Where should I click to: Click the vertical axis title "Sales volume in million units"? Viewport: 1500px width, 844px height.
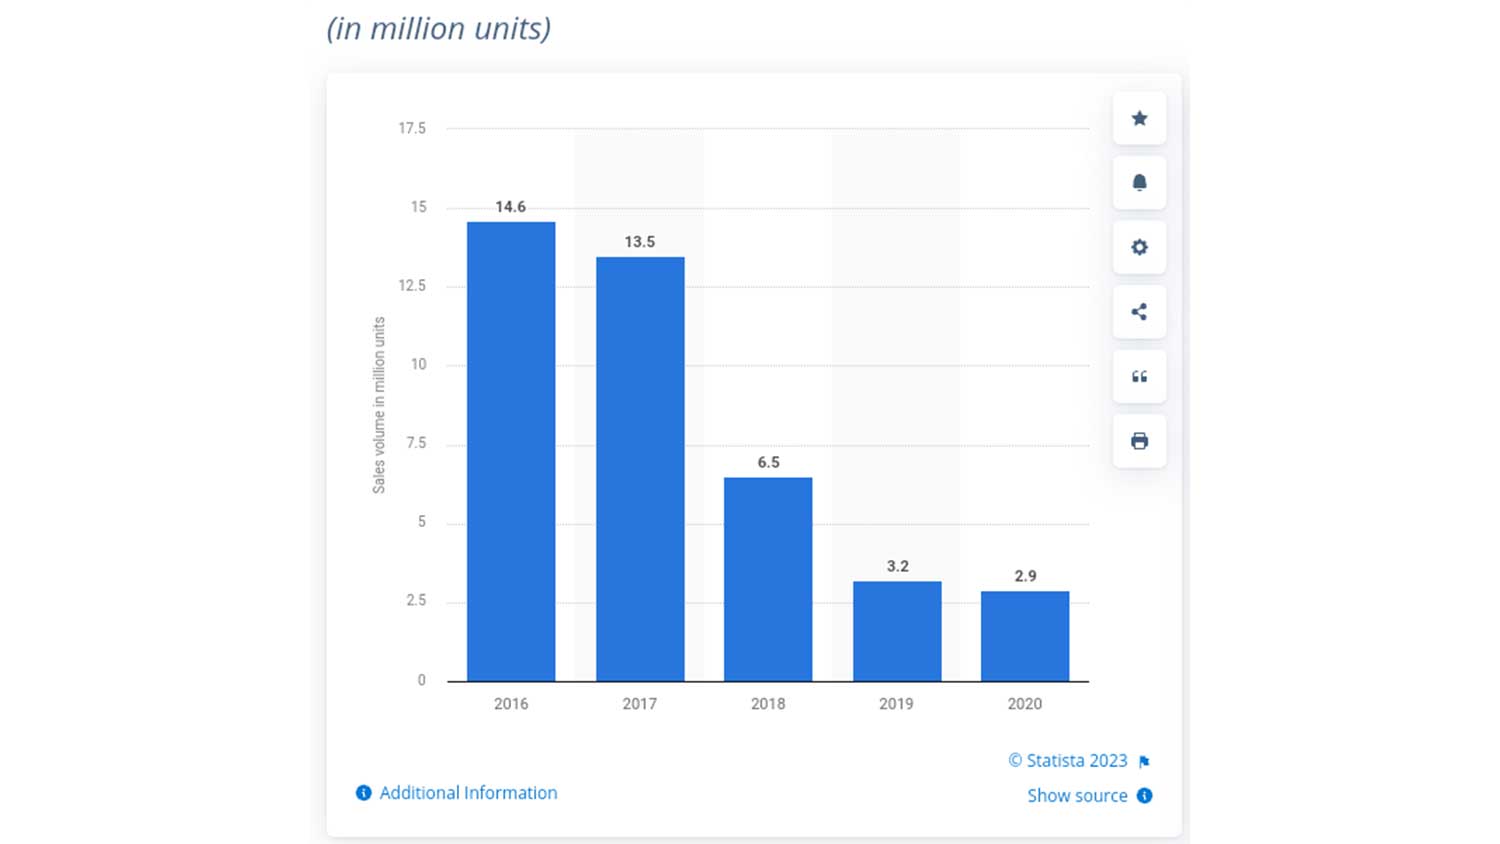379,405
